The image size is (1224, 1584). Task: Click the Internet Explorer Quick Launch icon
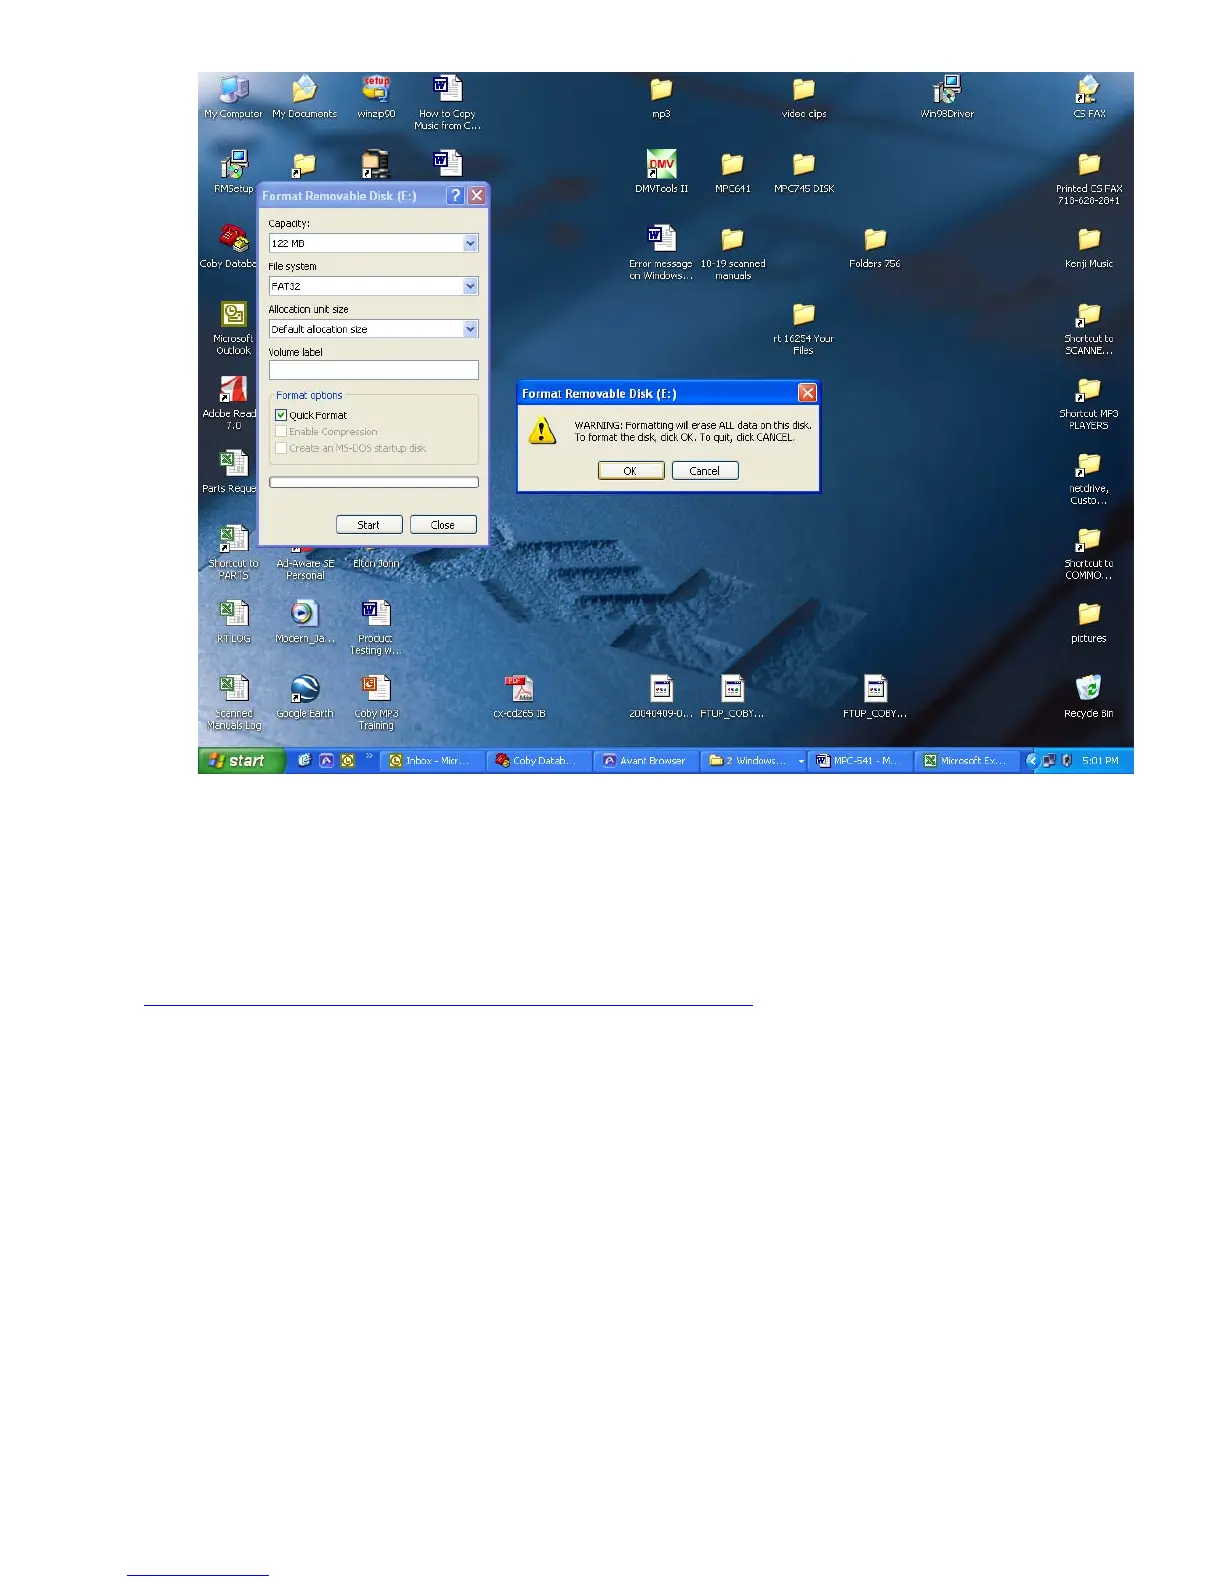tap(305, 761)
